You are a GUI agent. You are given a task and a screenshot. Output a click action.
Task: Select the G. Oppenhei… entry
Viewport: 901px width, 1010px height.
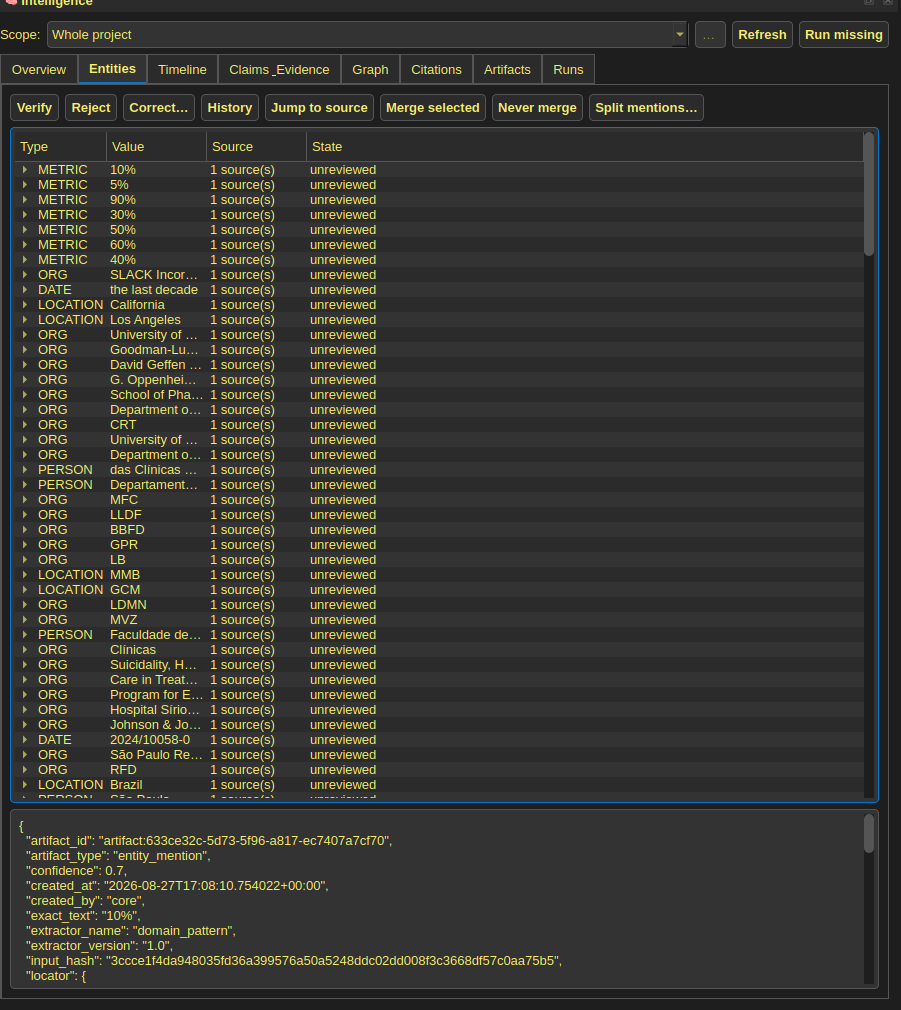(x=153, y=380)
